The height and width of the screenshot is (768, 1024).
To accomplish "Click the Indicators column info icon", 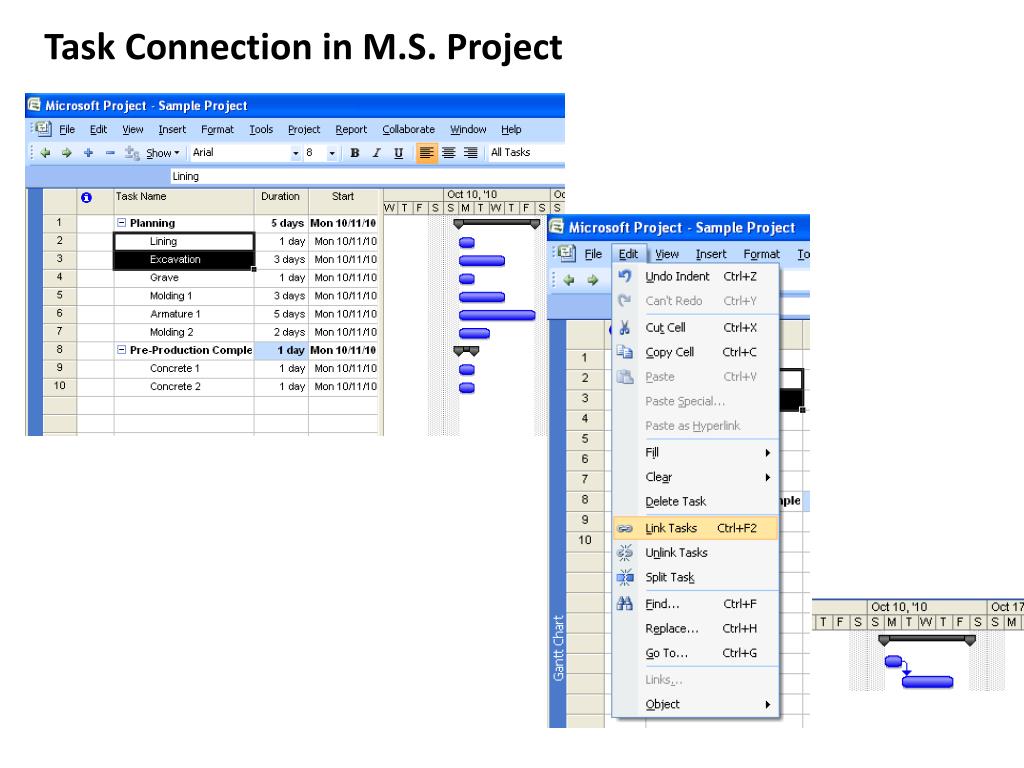I will pyautogui.click(x=86, y=197).
